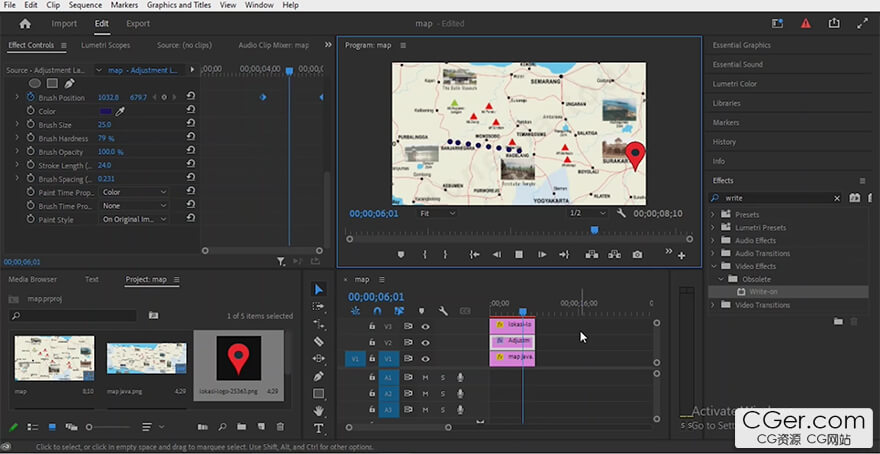
Task: Solo audio track A2
Action: pyautogui.click(x=443, y=394)
